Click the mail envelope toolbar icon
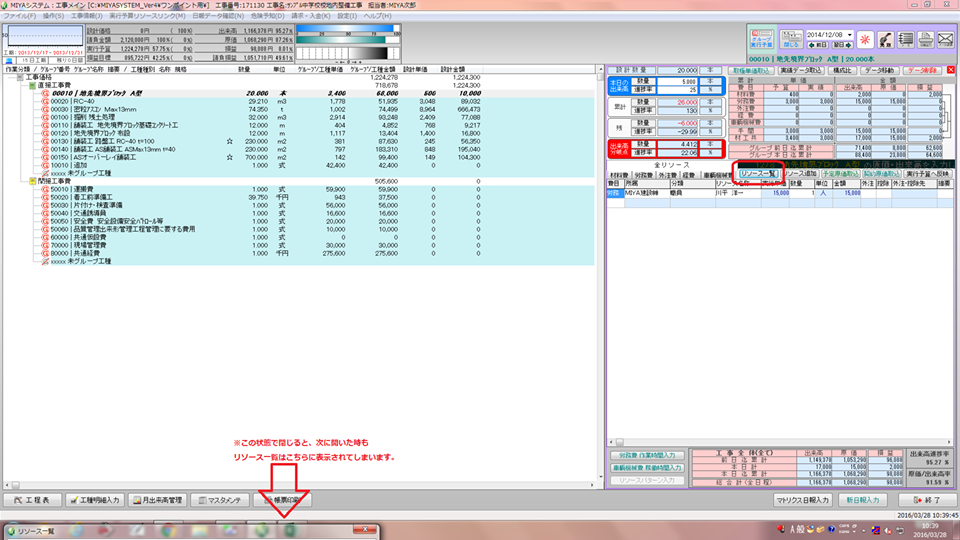Viewport: 960px width, 540px height. 945,39
